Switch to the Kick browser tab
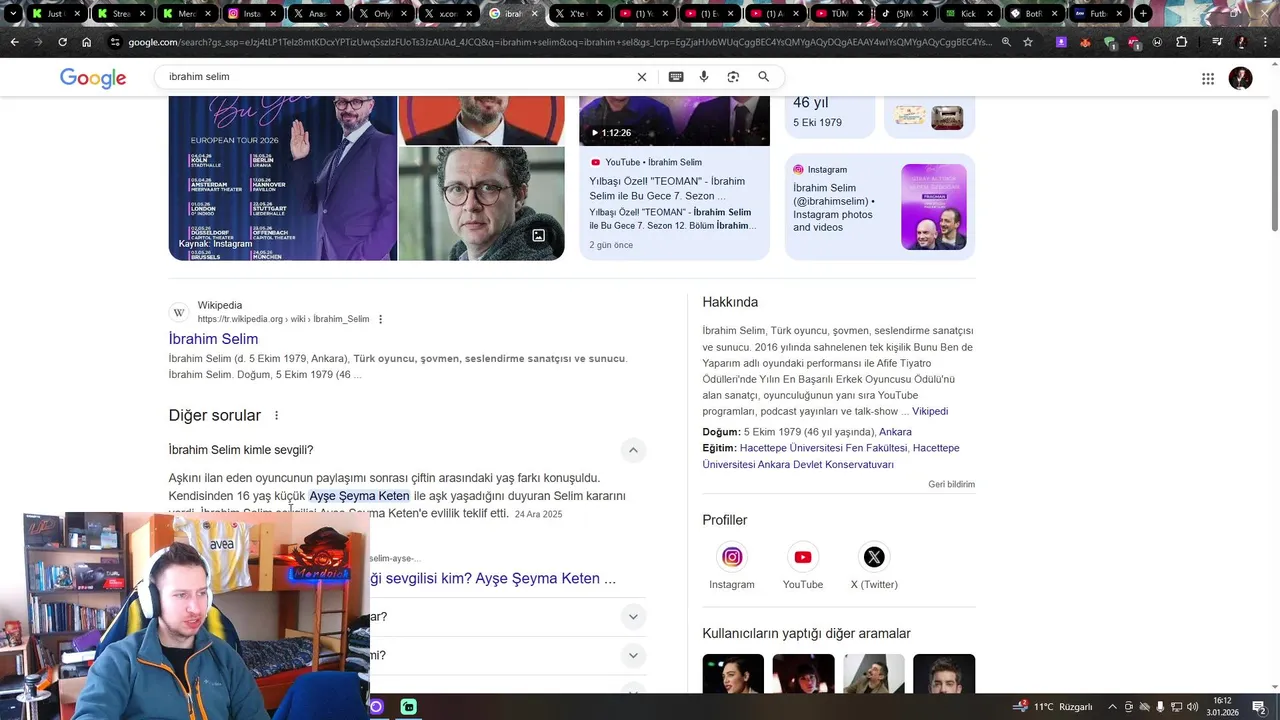 pos(969,13)
